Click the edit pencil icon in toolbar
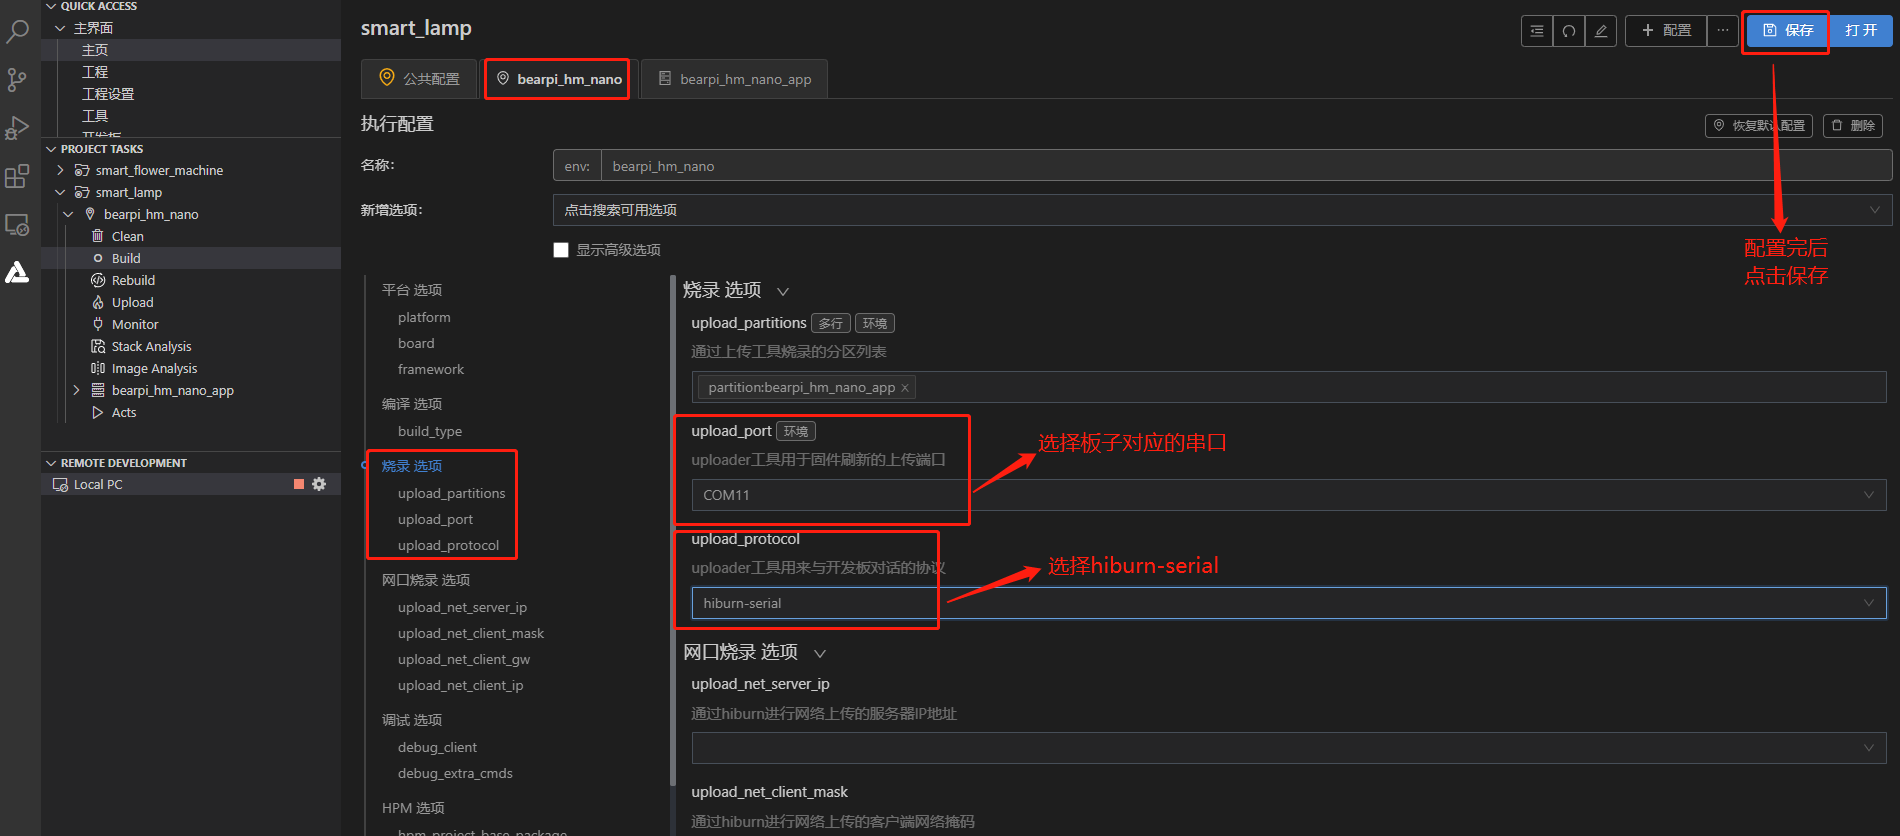The height and width of the screenshot is (836, 1900). (x=1601, y=31)
